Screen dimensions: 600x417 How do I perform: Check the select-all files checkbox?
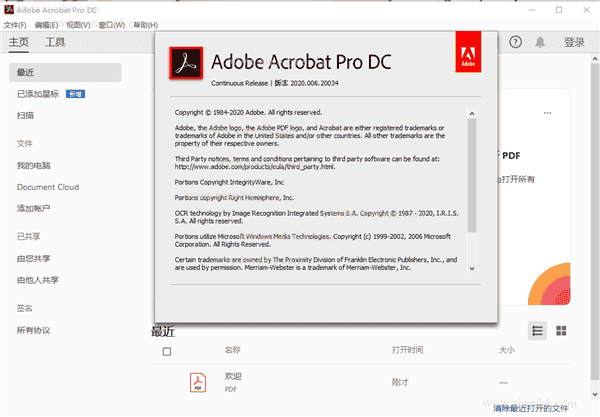167,351
